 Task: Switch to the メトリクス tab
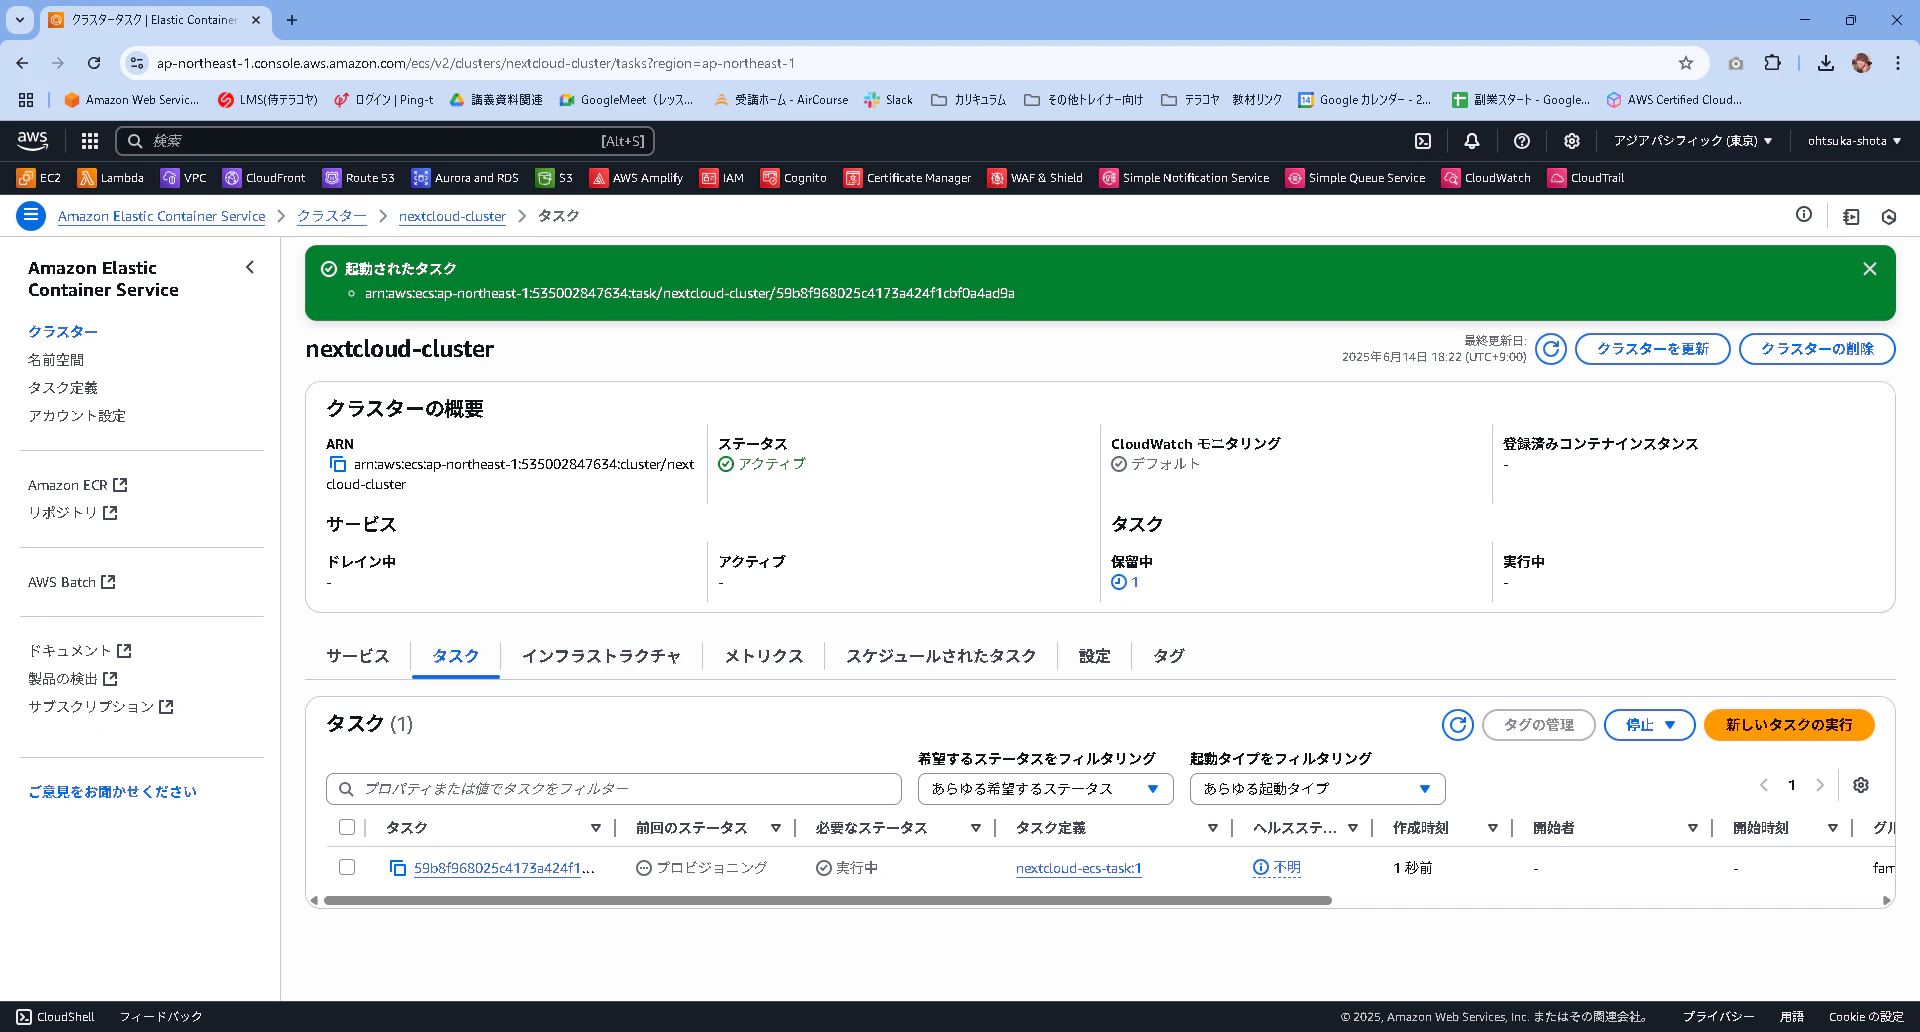coord(764,656)
